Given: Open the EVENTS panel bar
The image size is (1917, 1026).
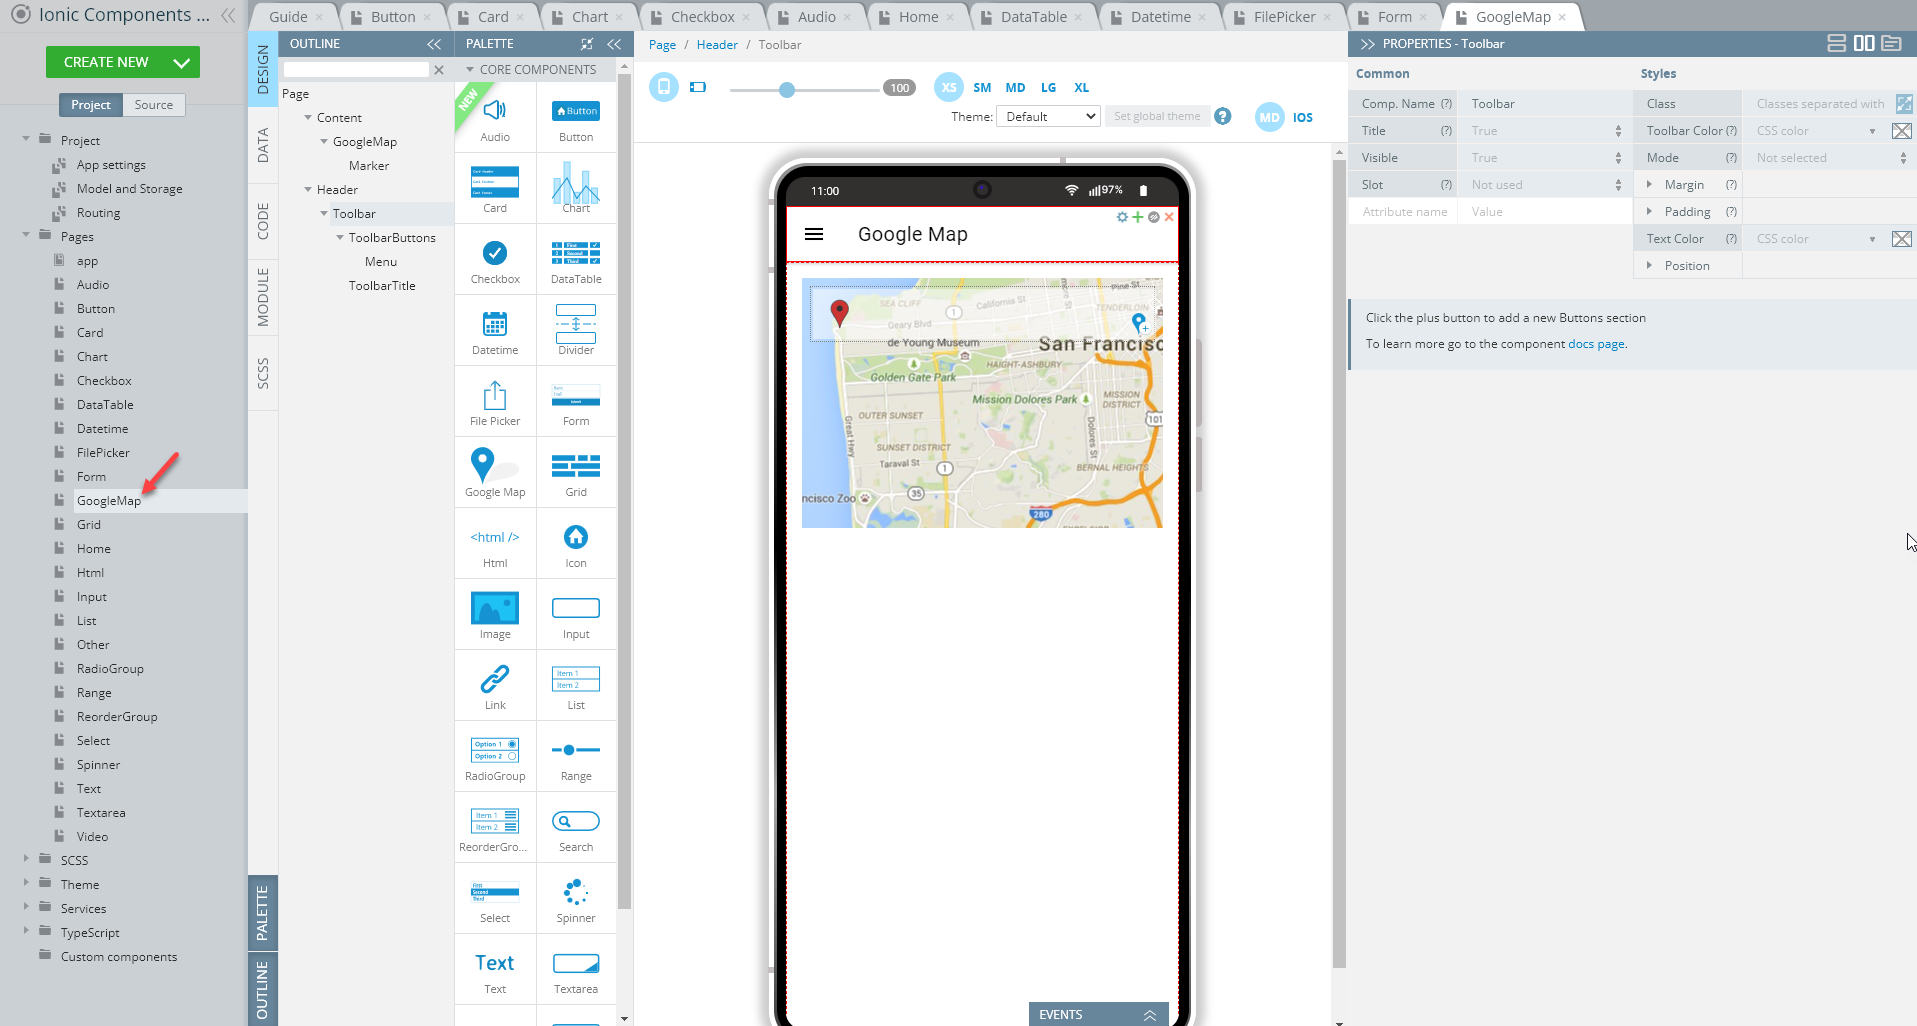Looking at the screenshot, I should [1099, 1014].
